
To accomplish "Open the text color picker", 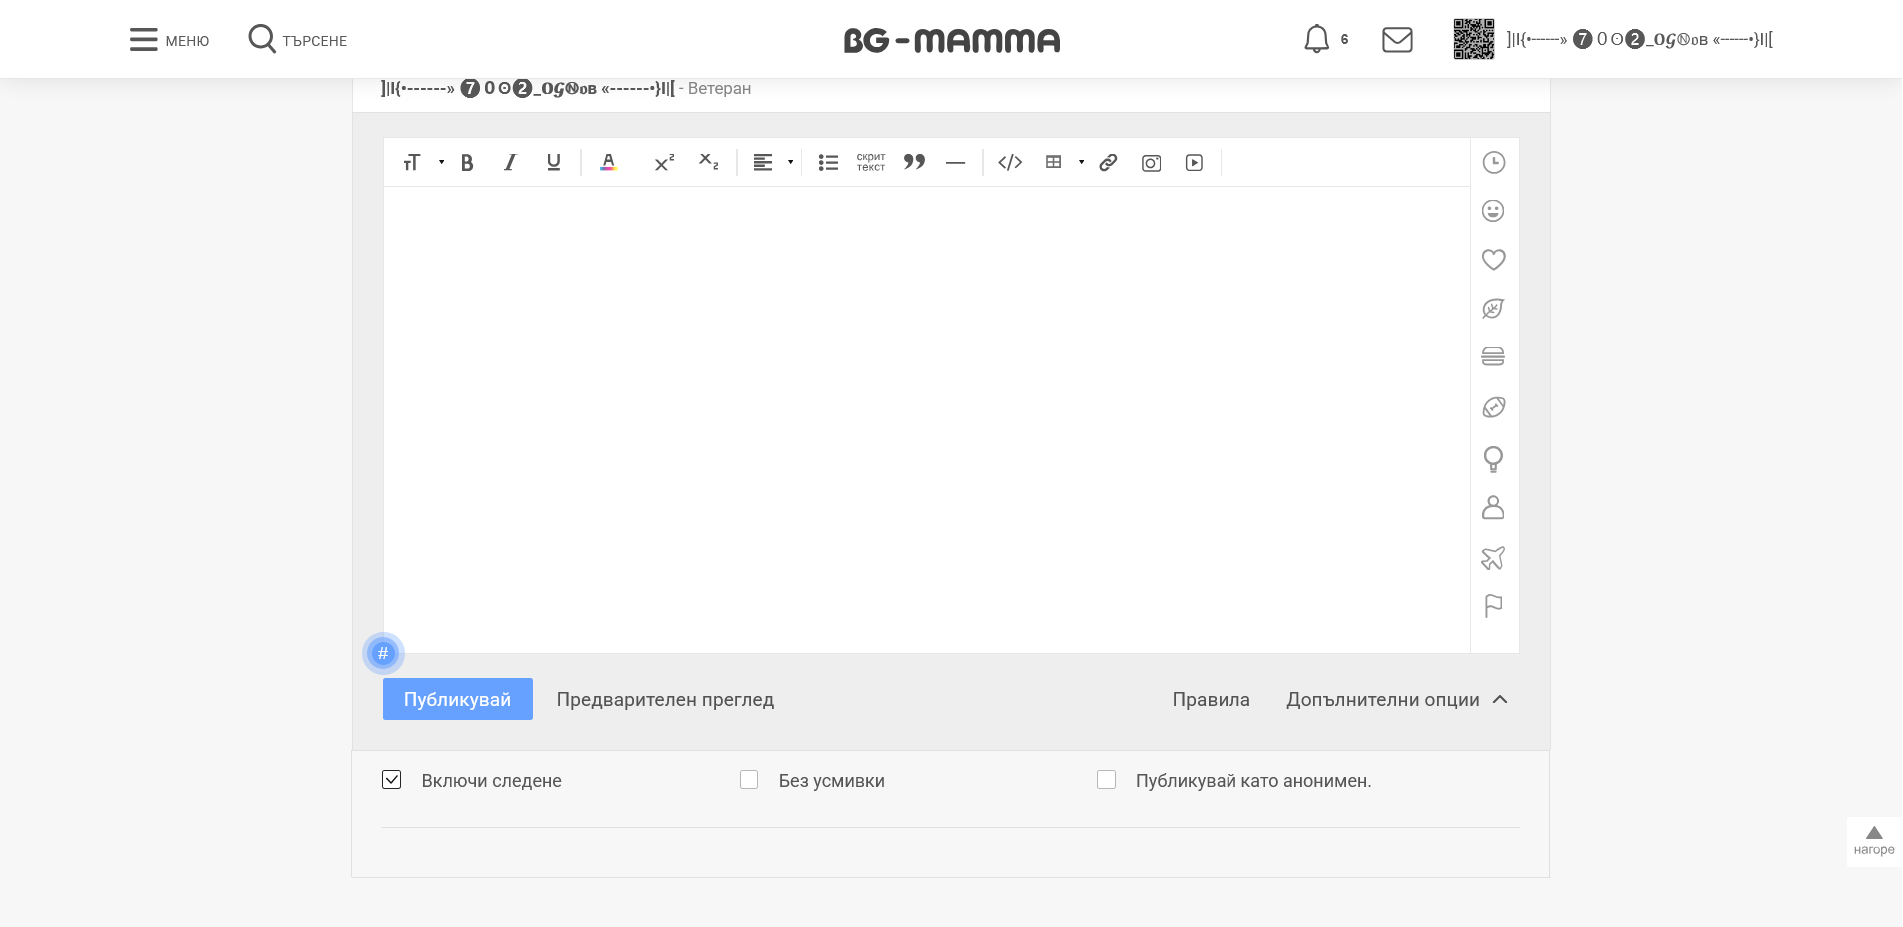I will coord(608,163).
